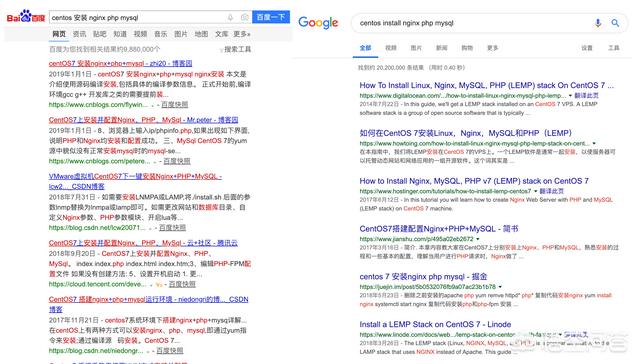Expand Google's 更多 menu
The width and height of the screenshot is (640, 364).
(493, 48)
